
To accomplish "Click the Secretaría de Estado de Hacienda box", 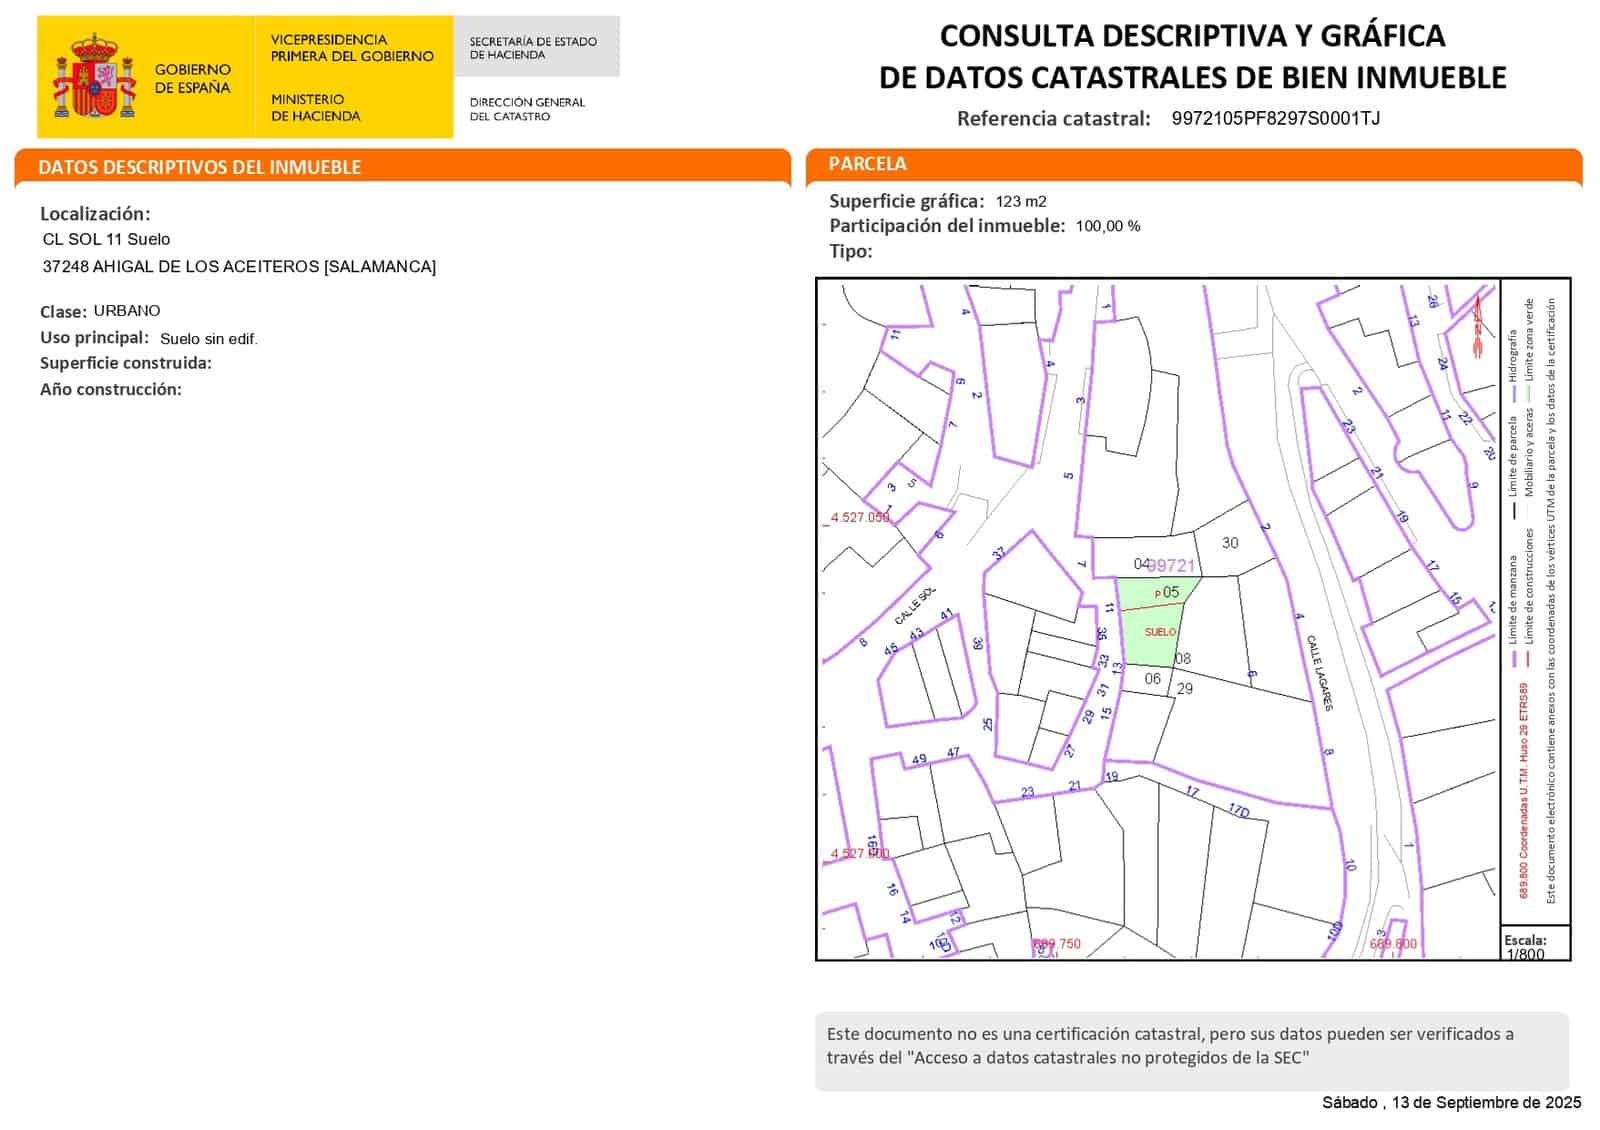I will point(534,48).
